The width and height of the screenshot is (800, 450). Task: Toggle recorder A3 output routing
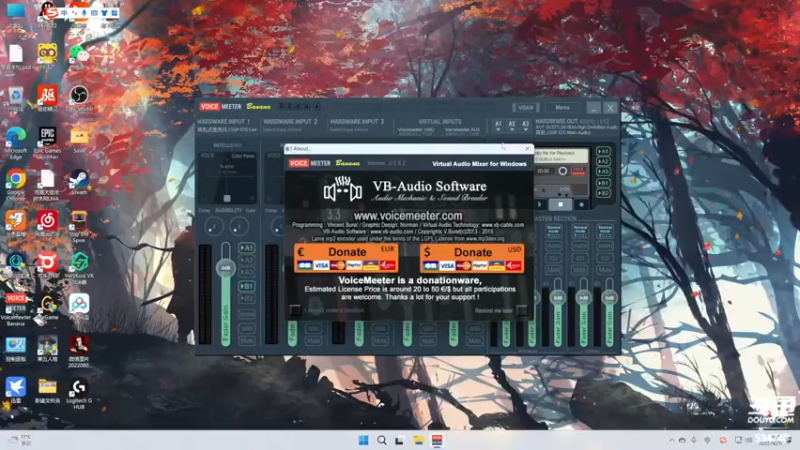pyautogui.click(x=604, y=171)
